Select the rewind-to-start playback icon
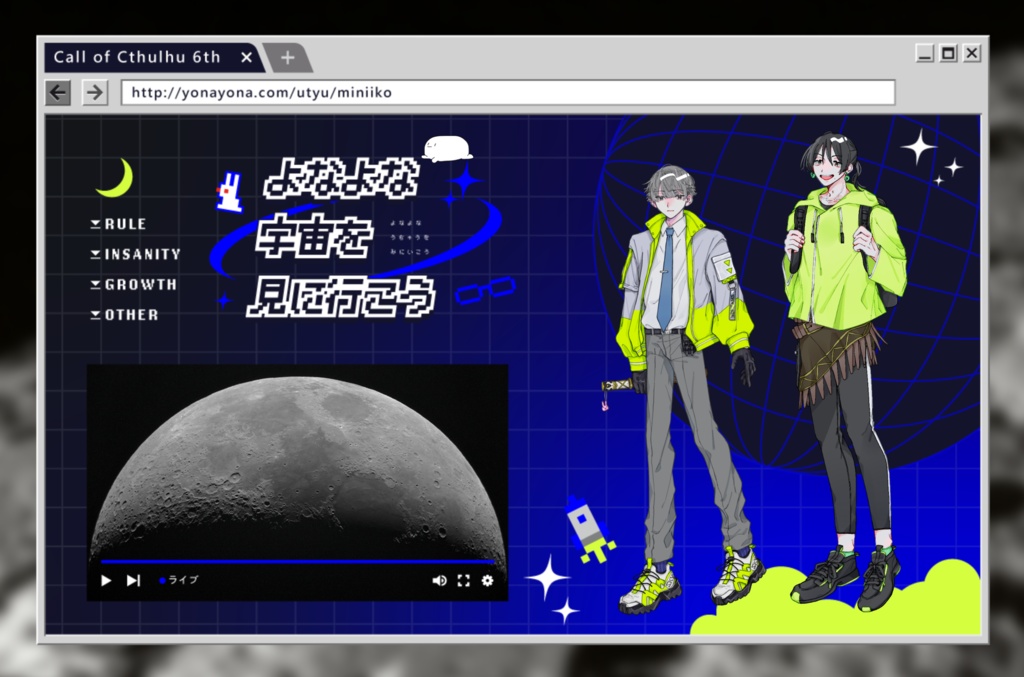The width and height of the screenshot is (1024, 677). pos(133,580)
